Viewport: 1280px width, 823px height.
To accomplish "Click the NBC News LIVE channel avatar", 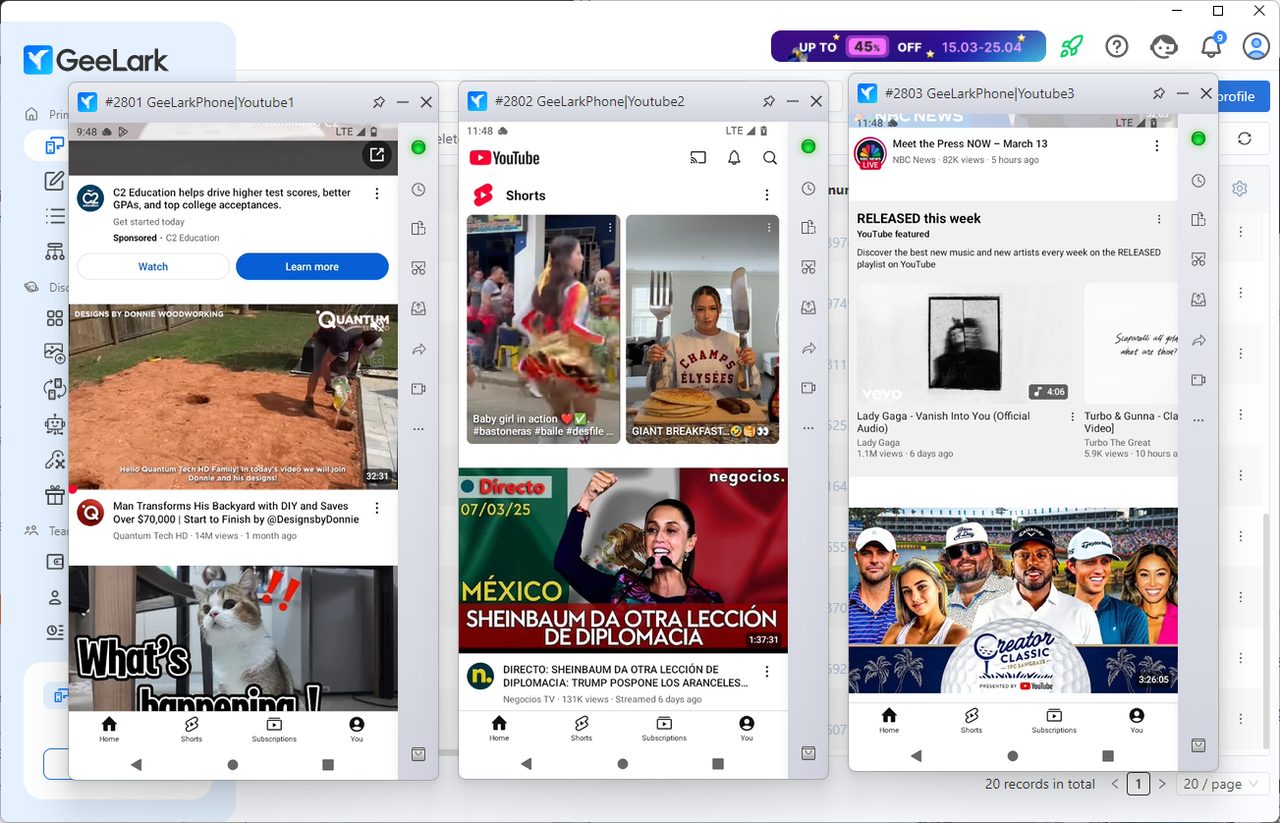I will coord(870,153).
